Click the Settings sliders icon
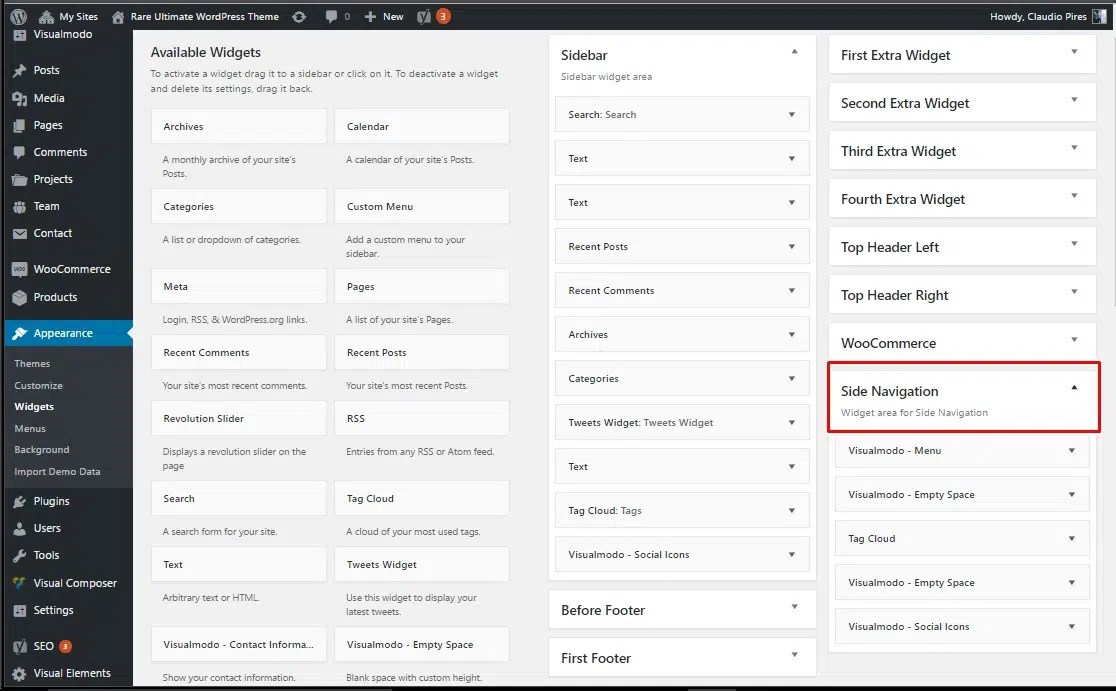Image resolution: width=1116 pixels, height=691 pixels. [20, 610]
